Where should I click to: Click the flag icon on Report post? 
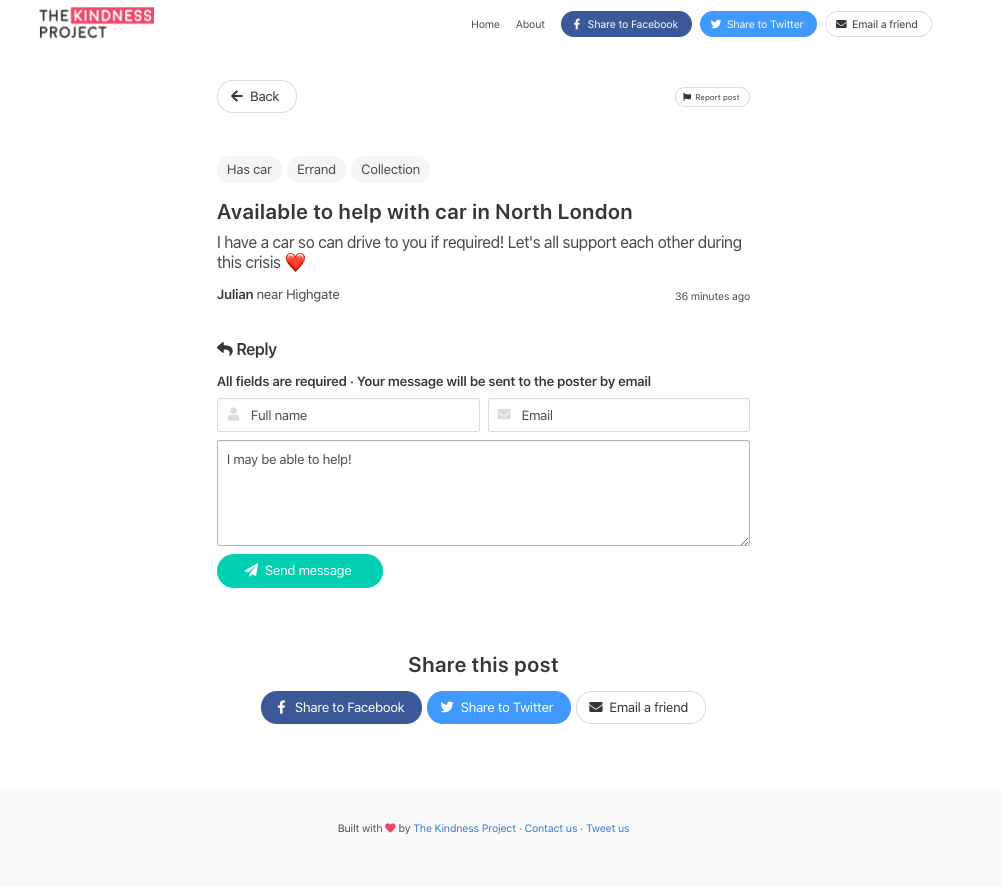coord(687,97)
